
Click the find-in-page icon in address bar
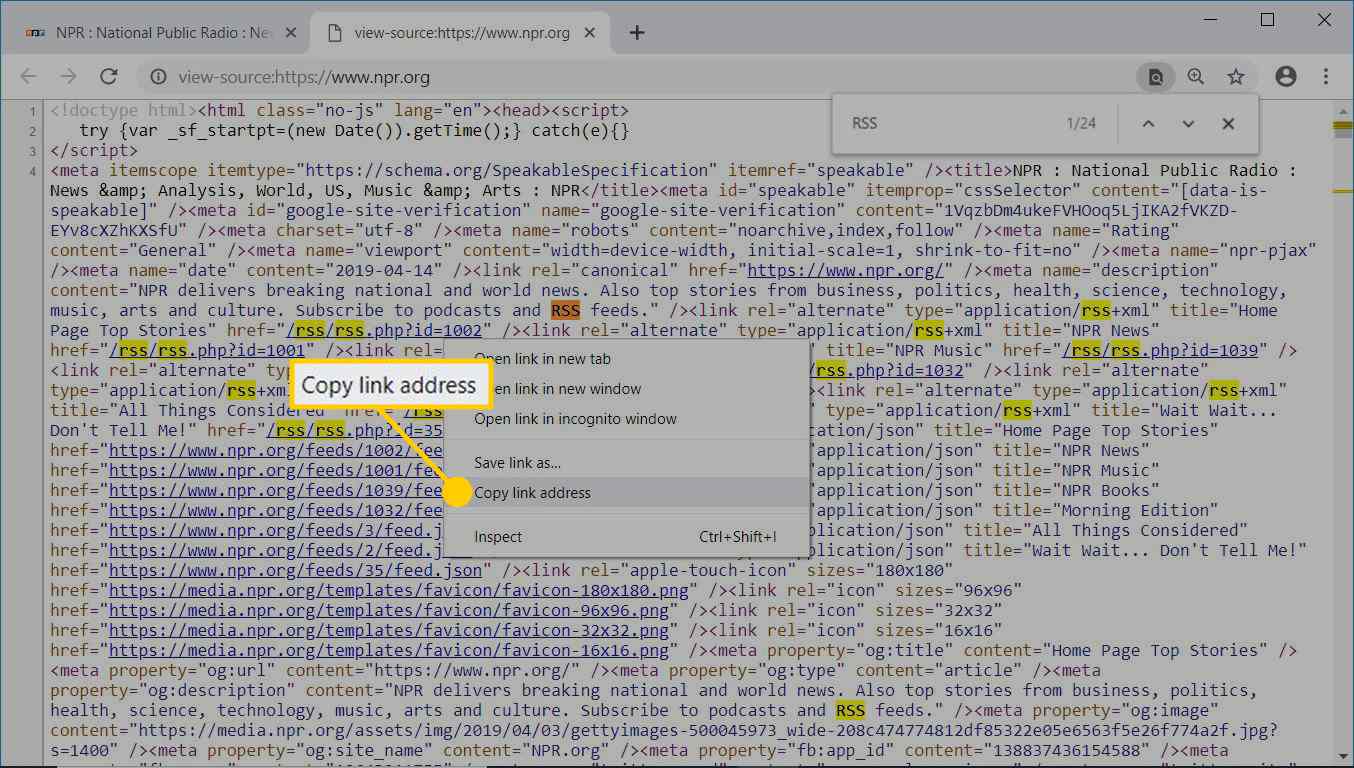pyautogui.click(x=1155, y=77)
